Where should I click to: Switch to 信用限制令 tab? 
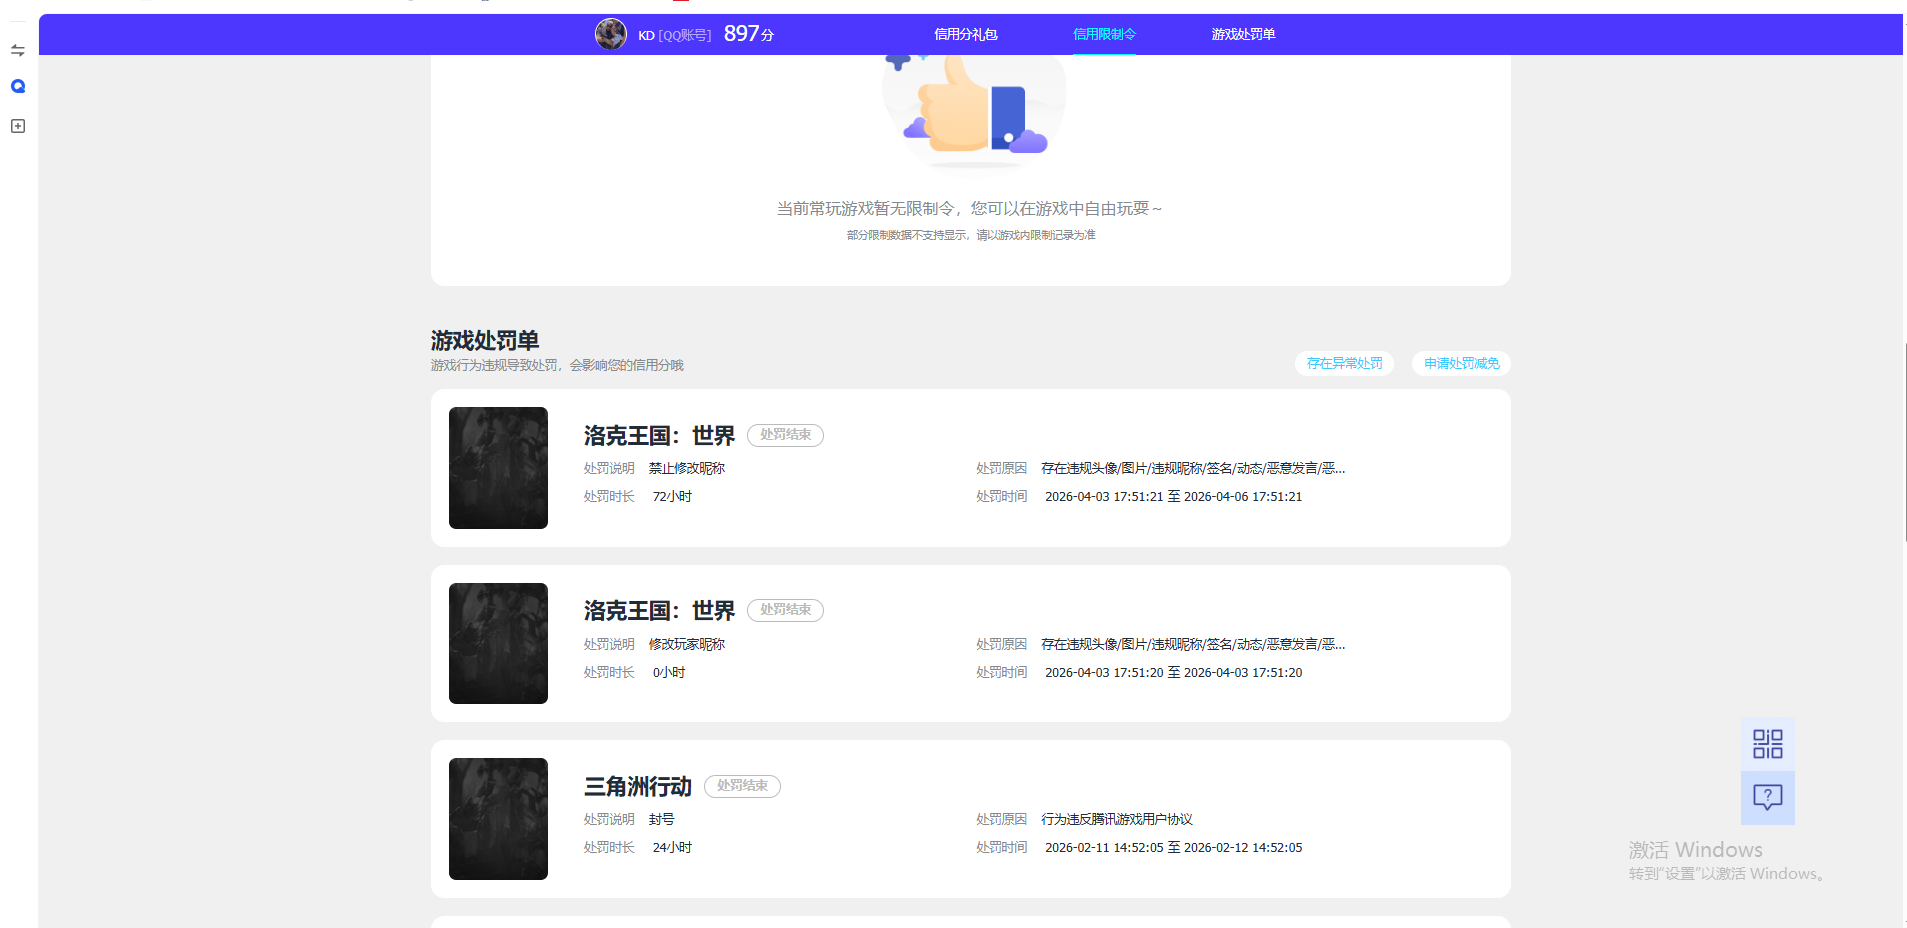tap(1104, 34)
